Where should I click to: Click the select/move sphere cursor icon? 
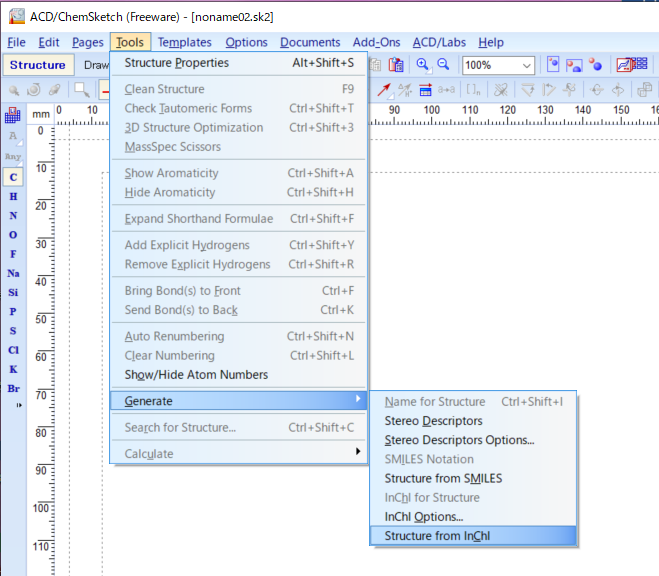pyautogui.click(x=14, y=89)
